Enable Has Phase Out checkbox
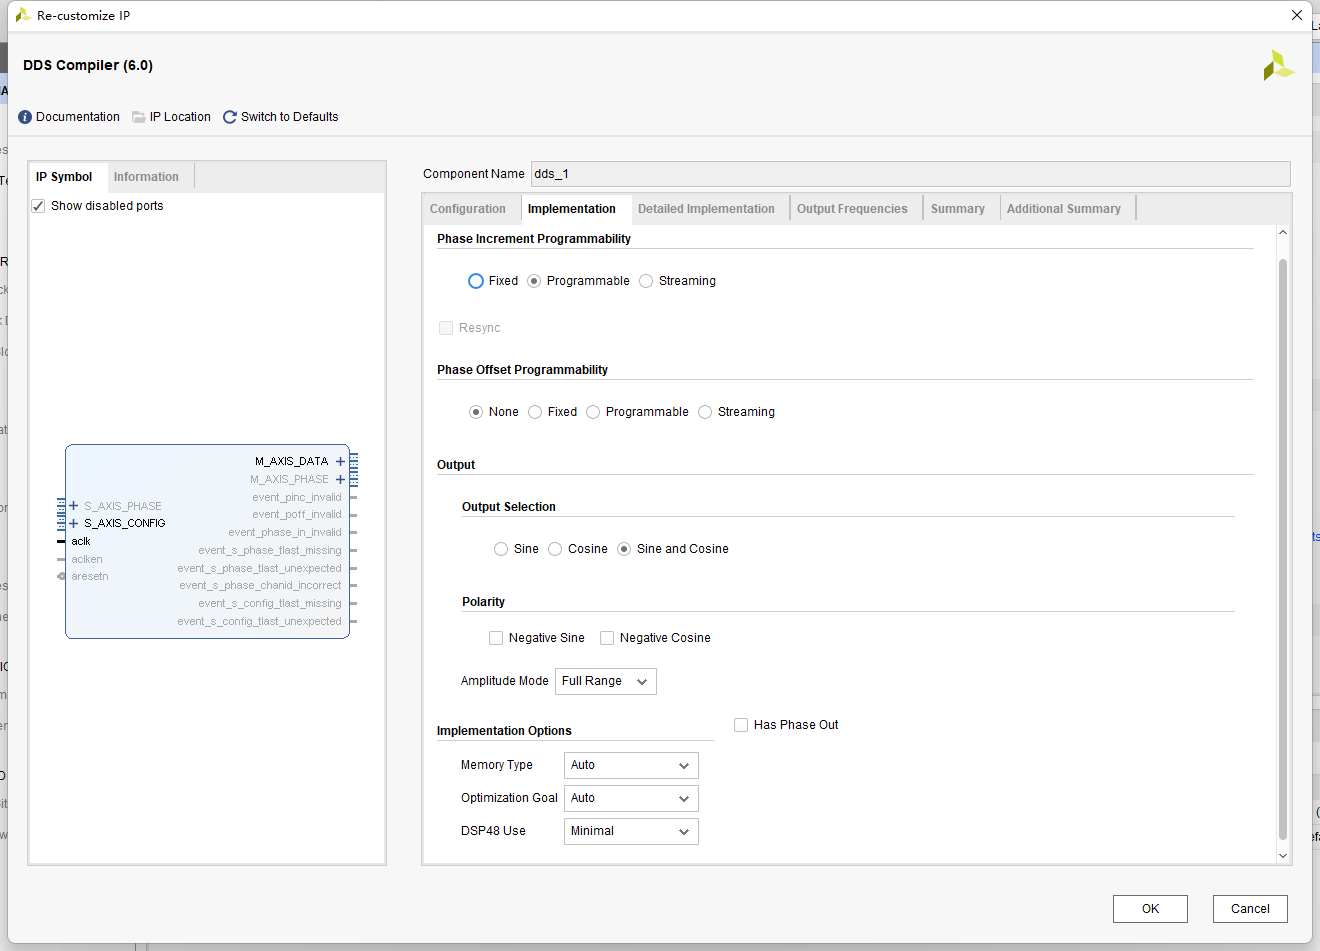Viewport: 1320px width, 951px height. tap(741, 725)
